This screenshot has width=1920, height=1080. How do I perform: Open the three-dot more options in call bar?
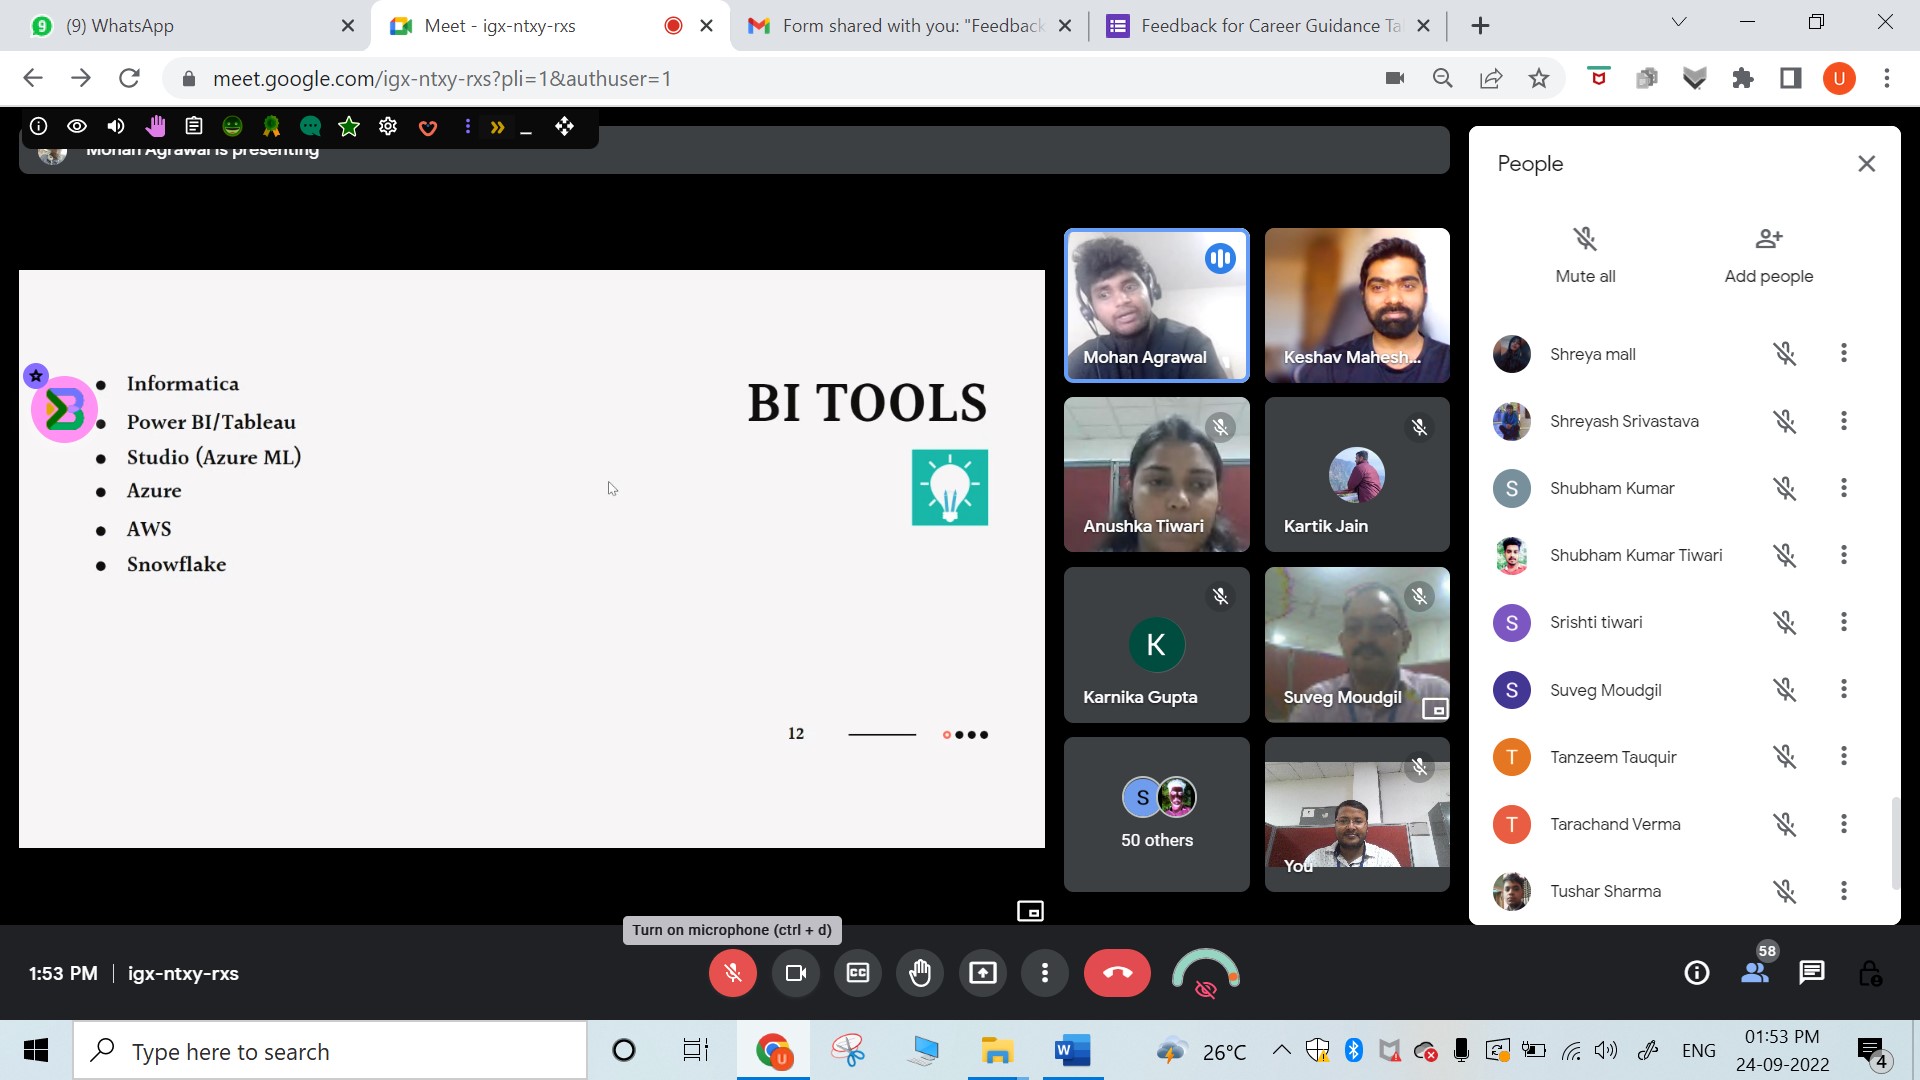pos(1045,973)
